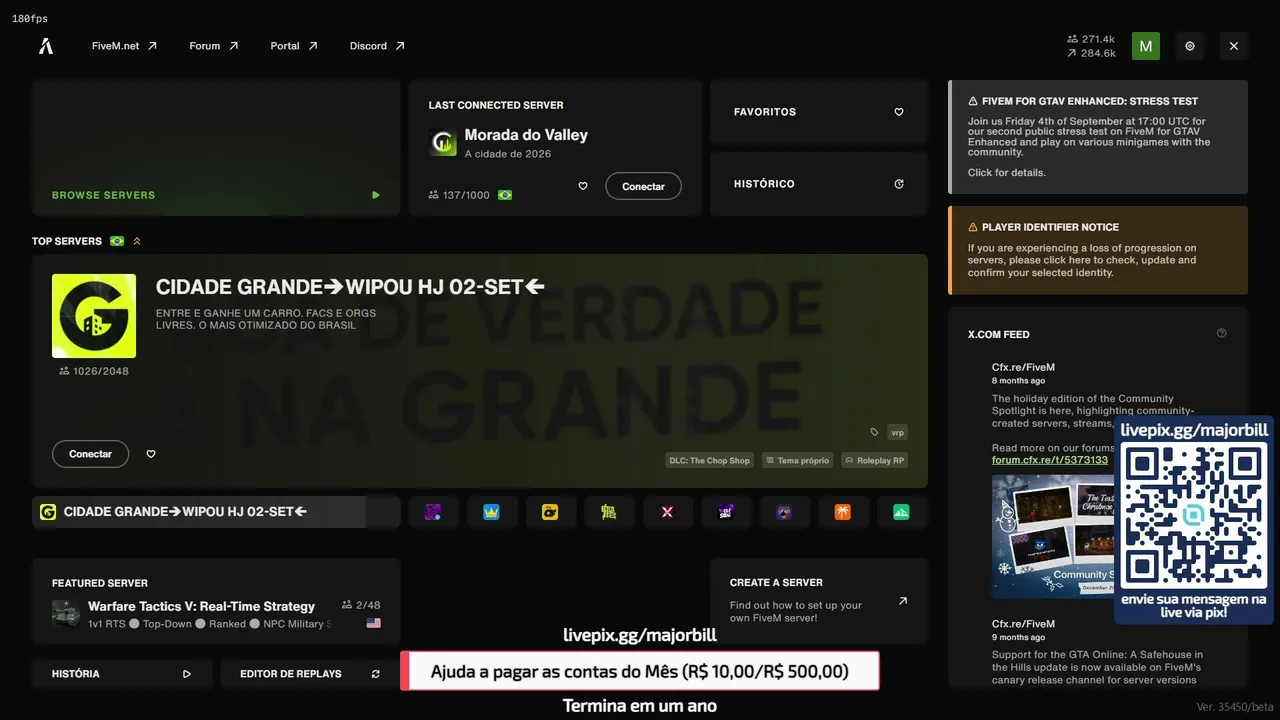Open Browse Servers
This screenshot has width=1280, height=720.
click(216, 148)
